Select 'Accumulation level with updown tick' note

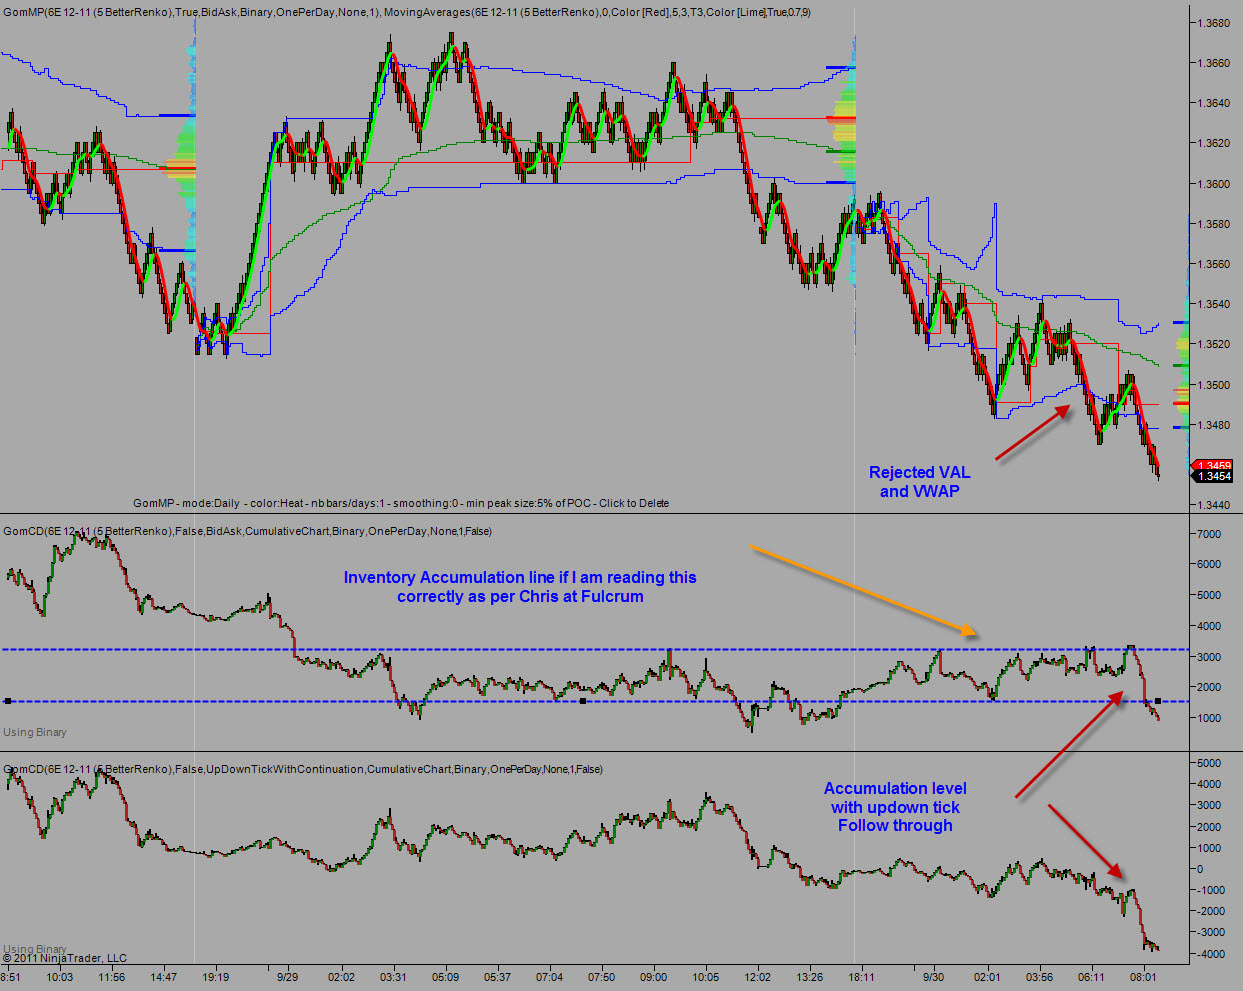895,807
